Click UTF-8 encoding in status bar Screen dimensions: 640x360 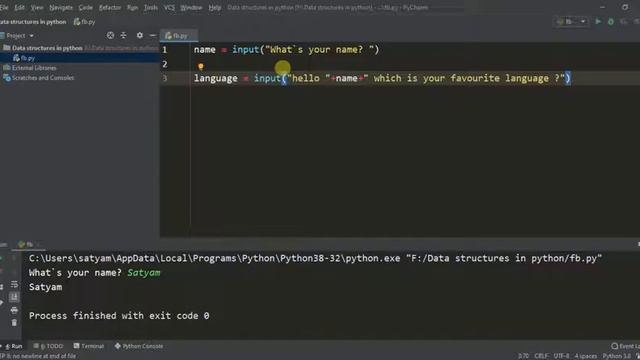[562, 356]
